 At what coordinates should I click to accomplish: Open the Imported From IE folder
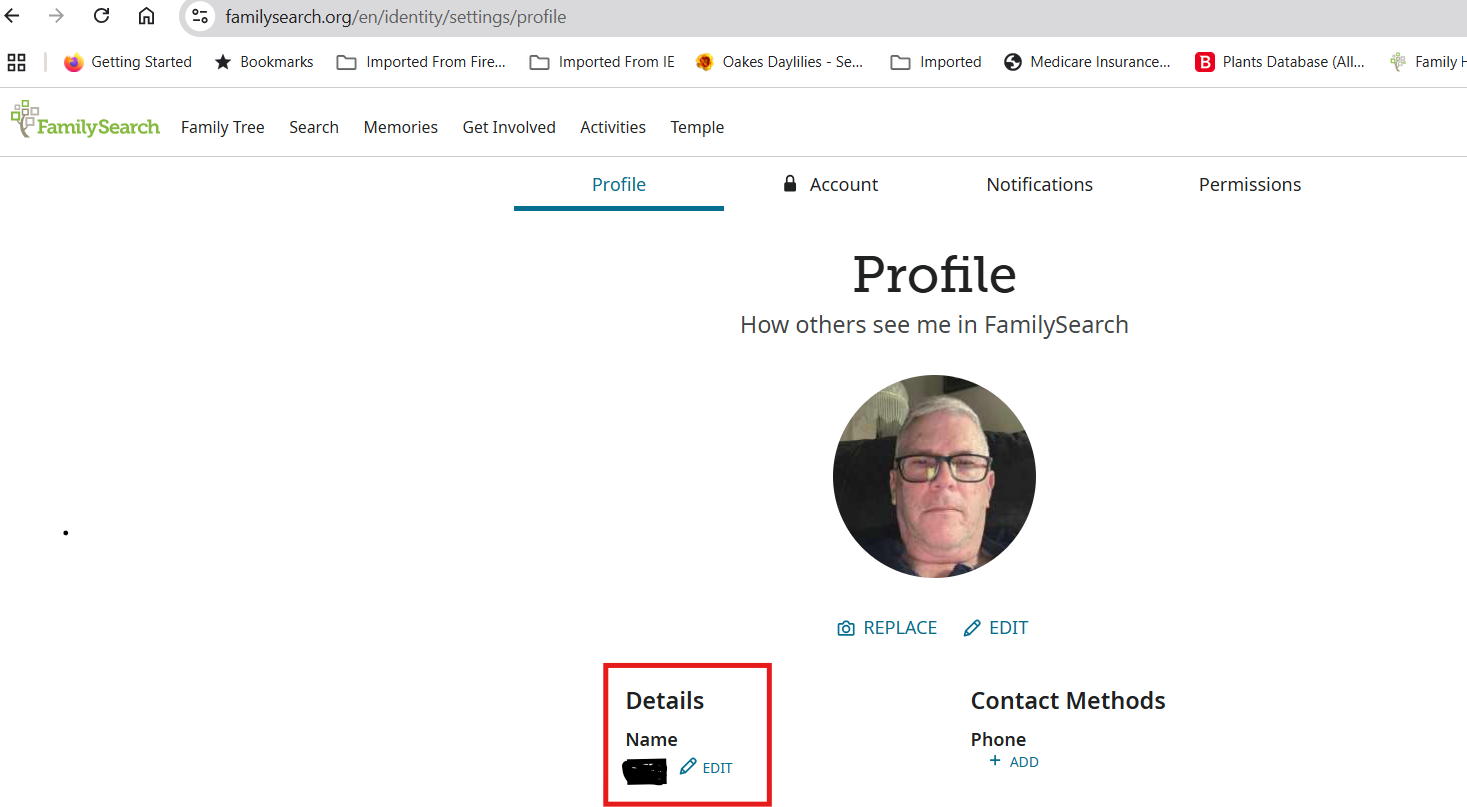602,62
